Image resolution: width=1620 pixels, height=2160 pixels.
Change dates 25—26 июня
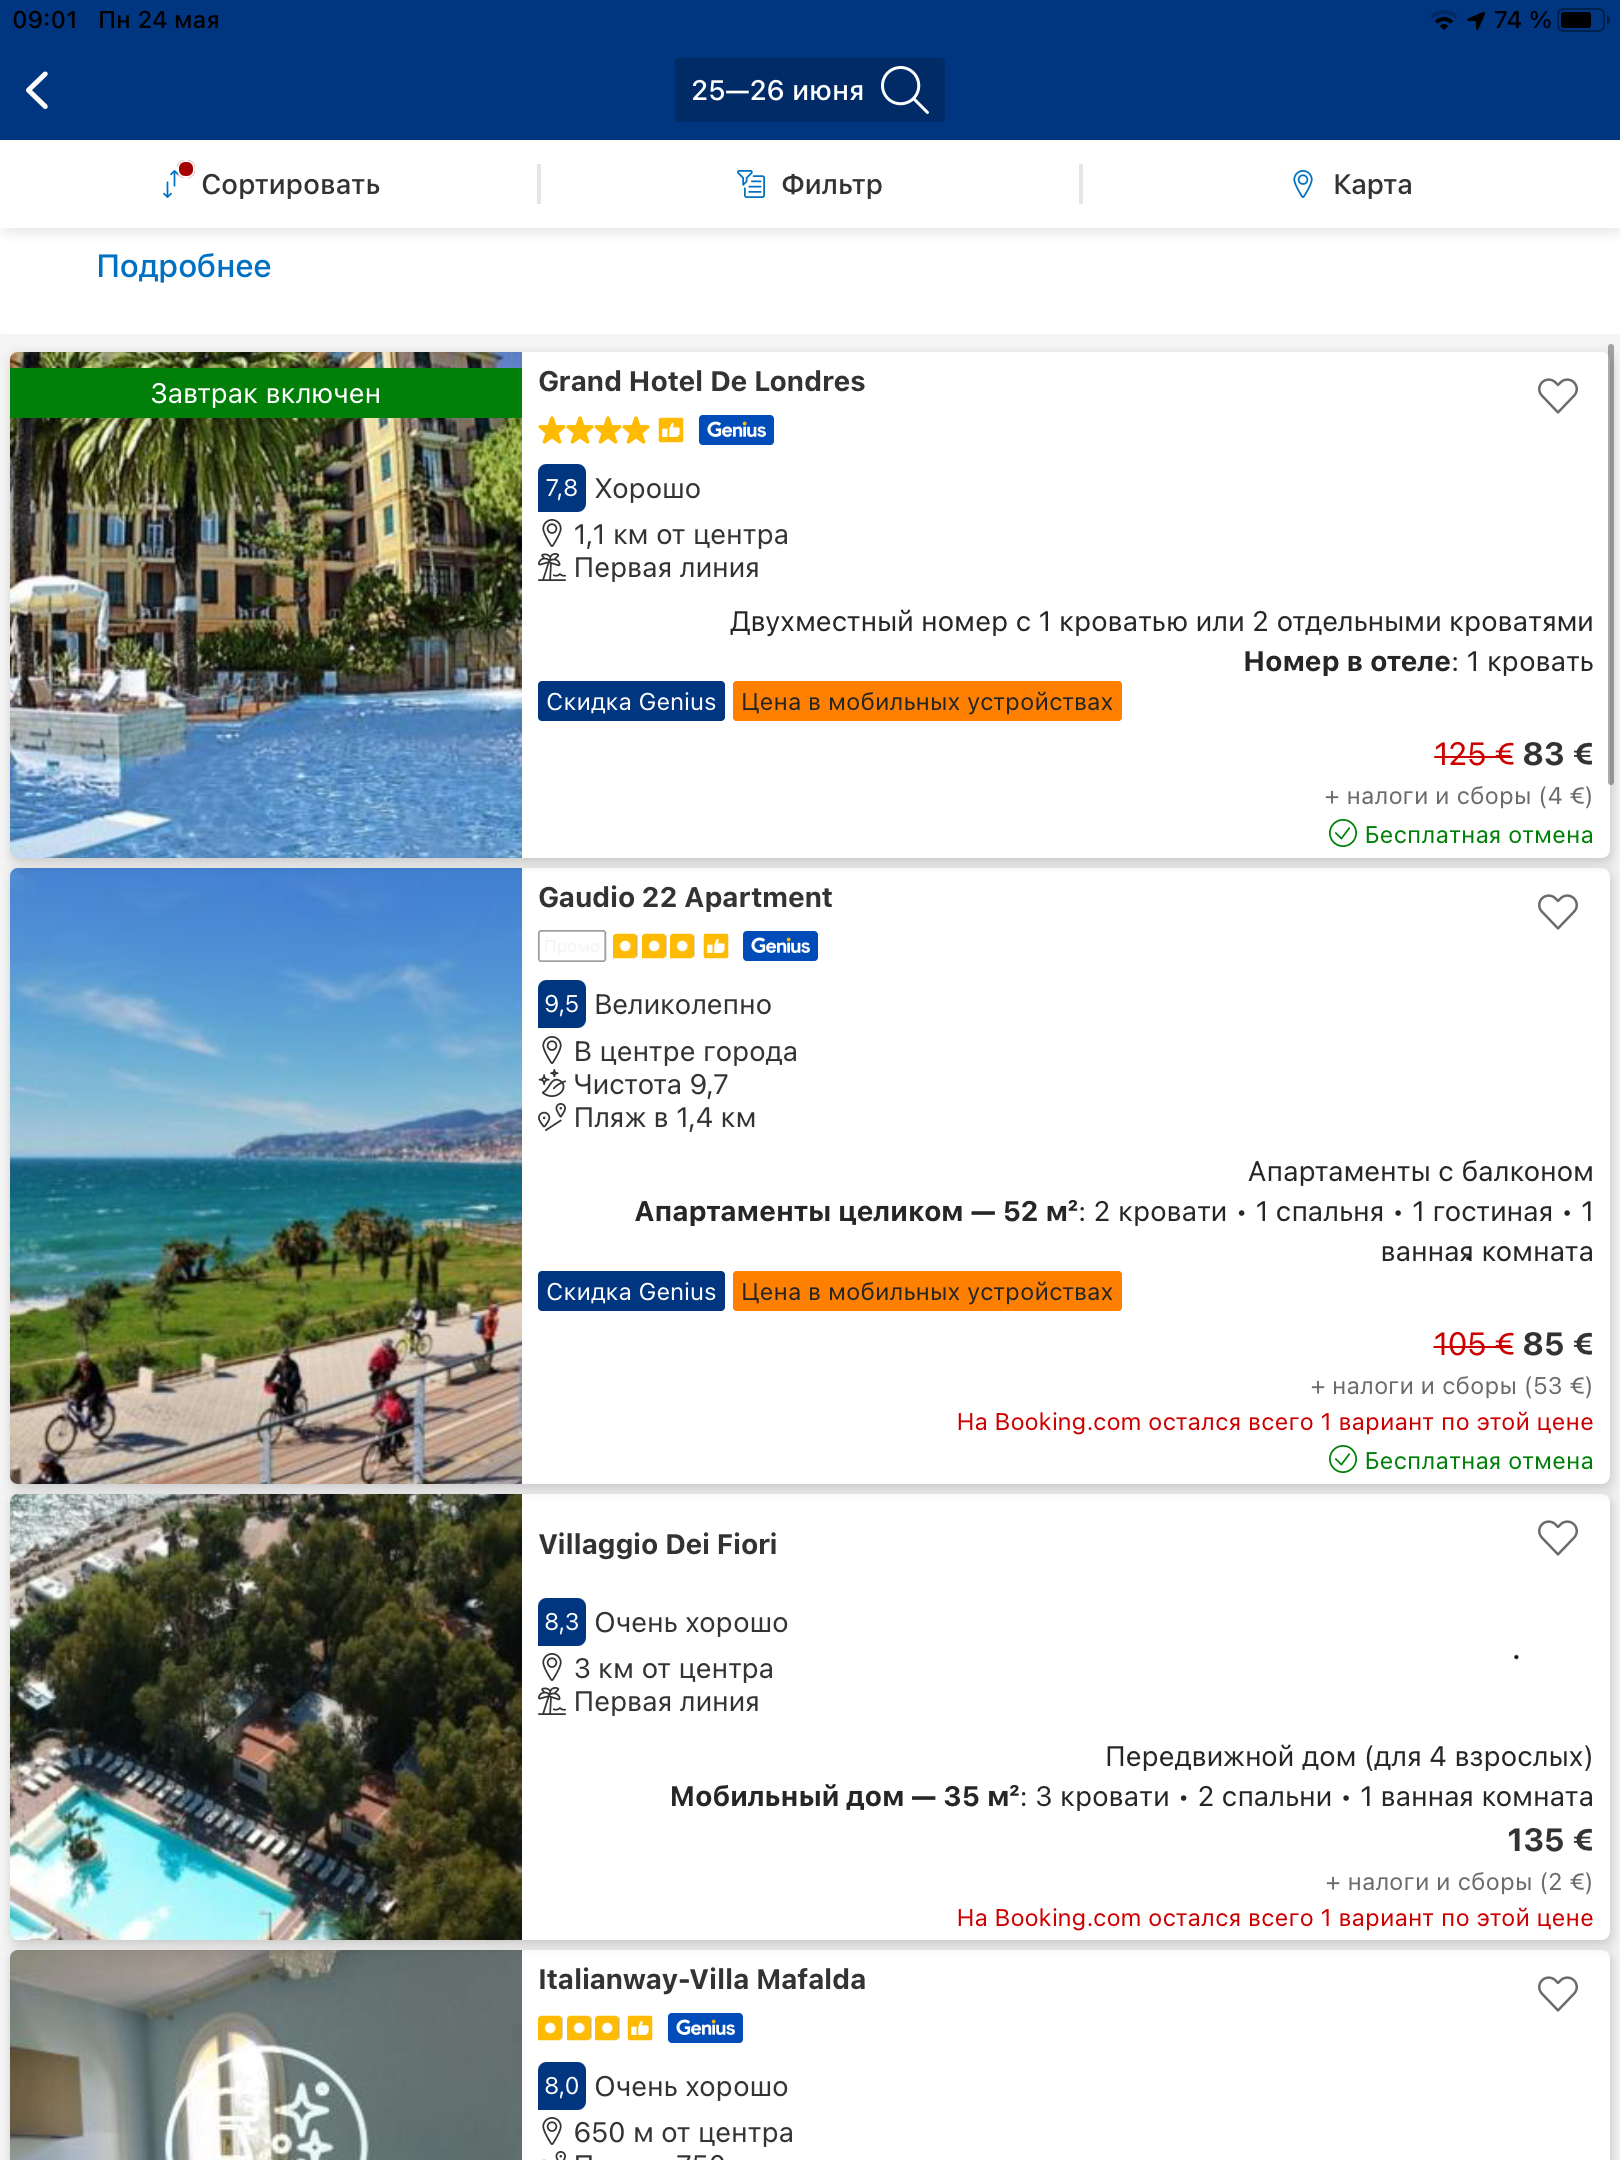pyautogui.click(x=777, y=91)
